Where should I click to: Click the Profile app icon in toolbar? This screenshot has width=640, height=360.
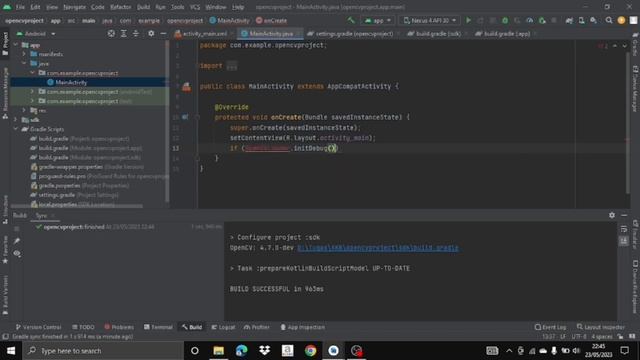pos(529,20)
